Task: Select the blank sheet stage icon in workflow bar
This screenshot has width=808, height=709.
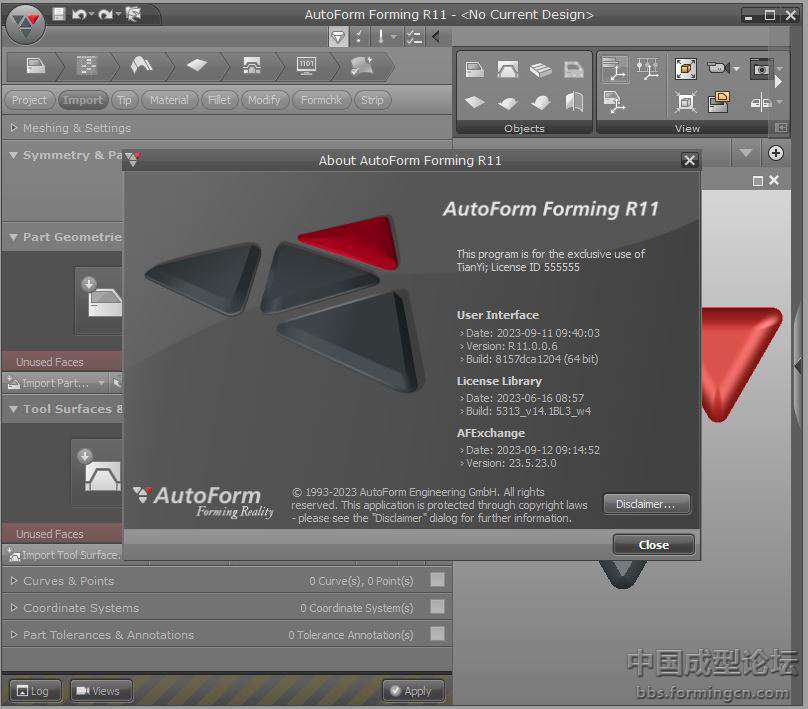Action: pos(196,66)
